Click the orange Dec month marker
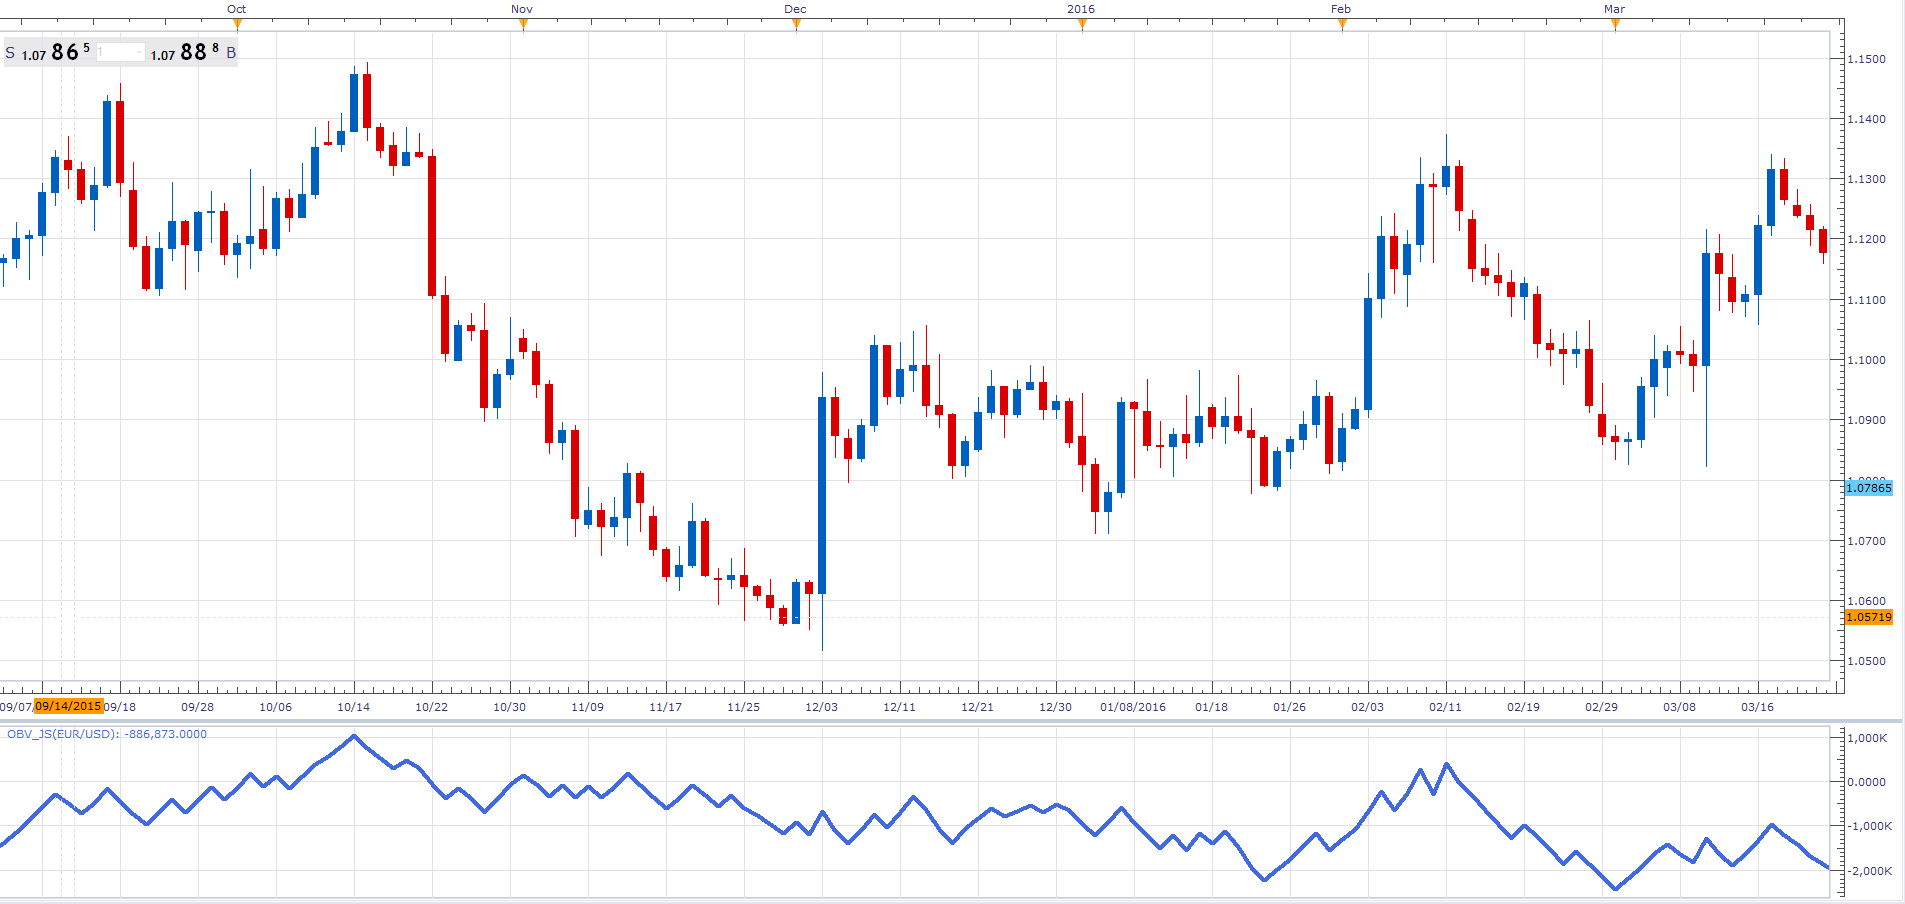The image size is (1905, 904). [796, 25]
